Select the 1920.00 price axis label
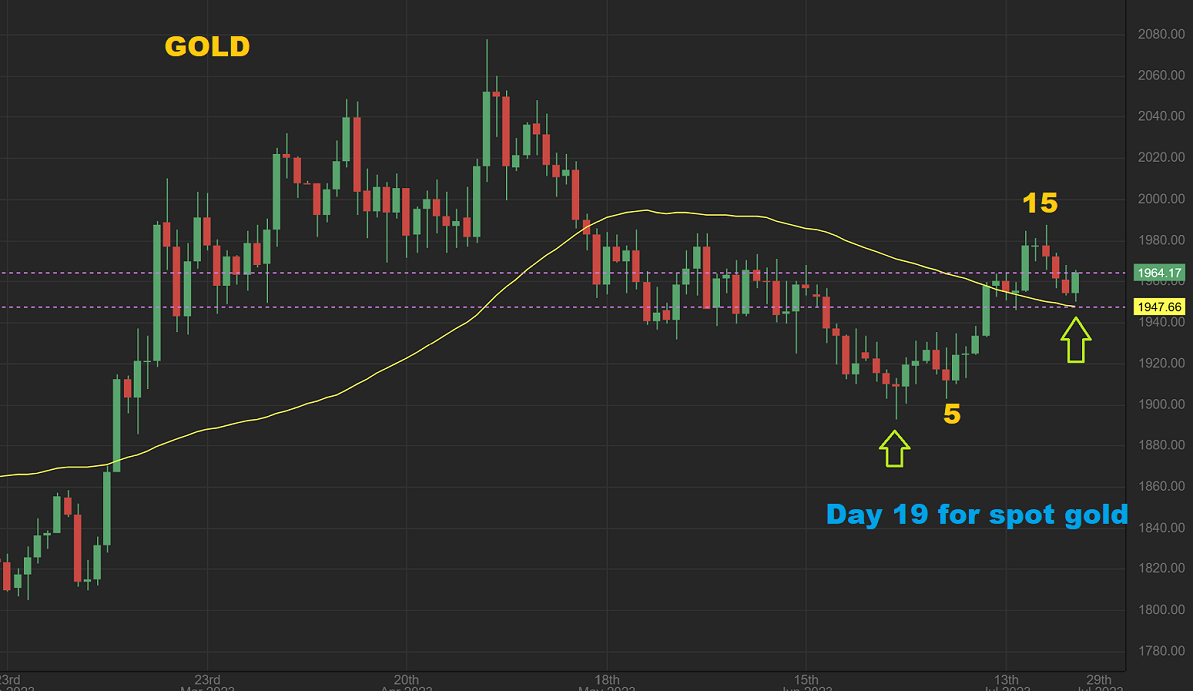 (x=1161, y=363)
